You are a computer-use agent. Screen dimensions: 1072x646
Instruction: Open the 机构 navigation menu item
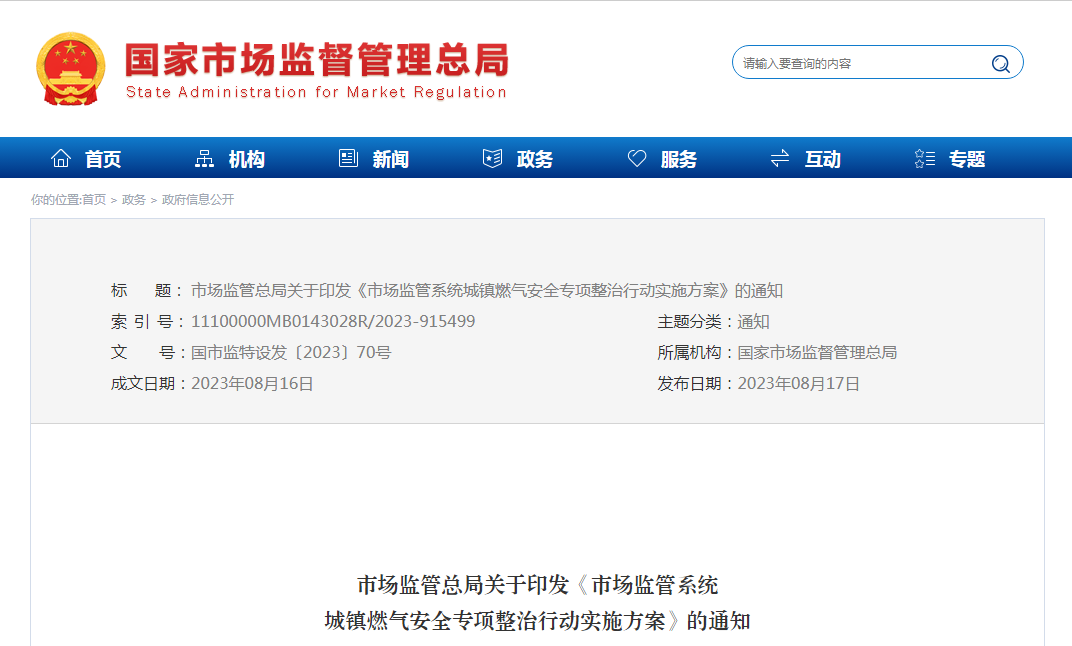[247, 160]
